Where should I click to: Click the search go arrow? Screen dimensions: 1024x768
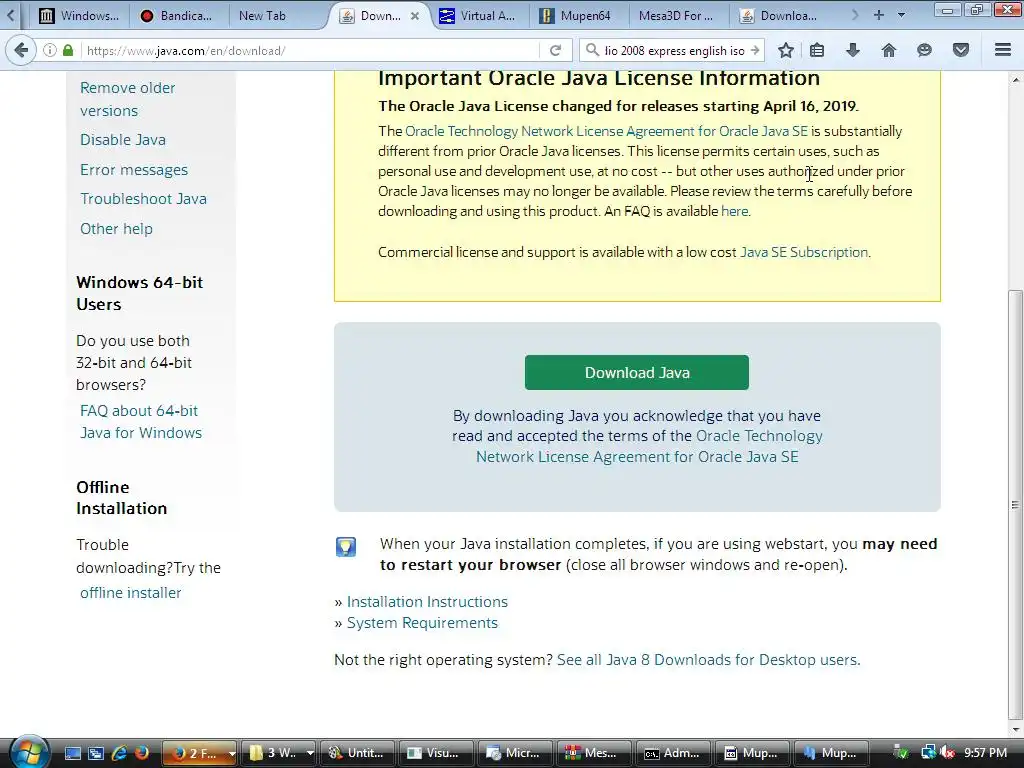(x=755, y=50)
